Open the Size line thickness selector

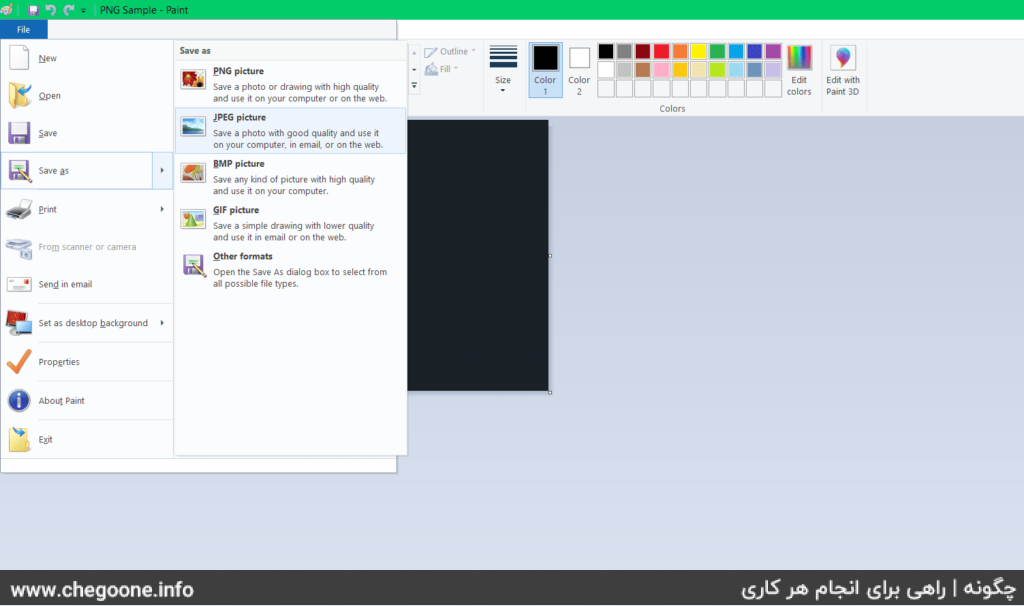pyautogui.click(x=503, y=69)
